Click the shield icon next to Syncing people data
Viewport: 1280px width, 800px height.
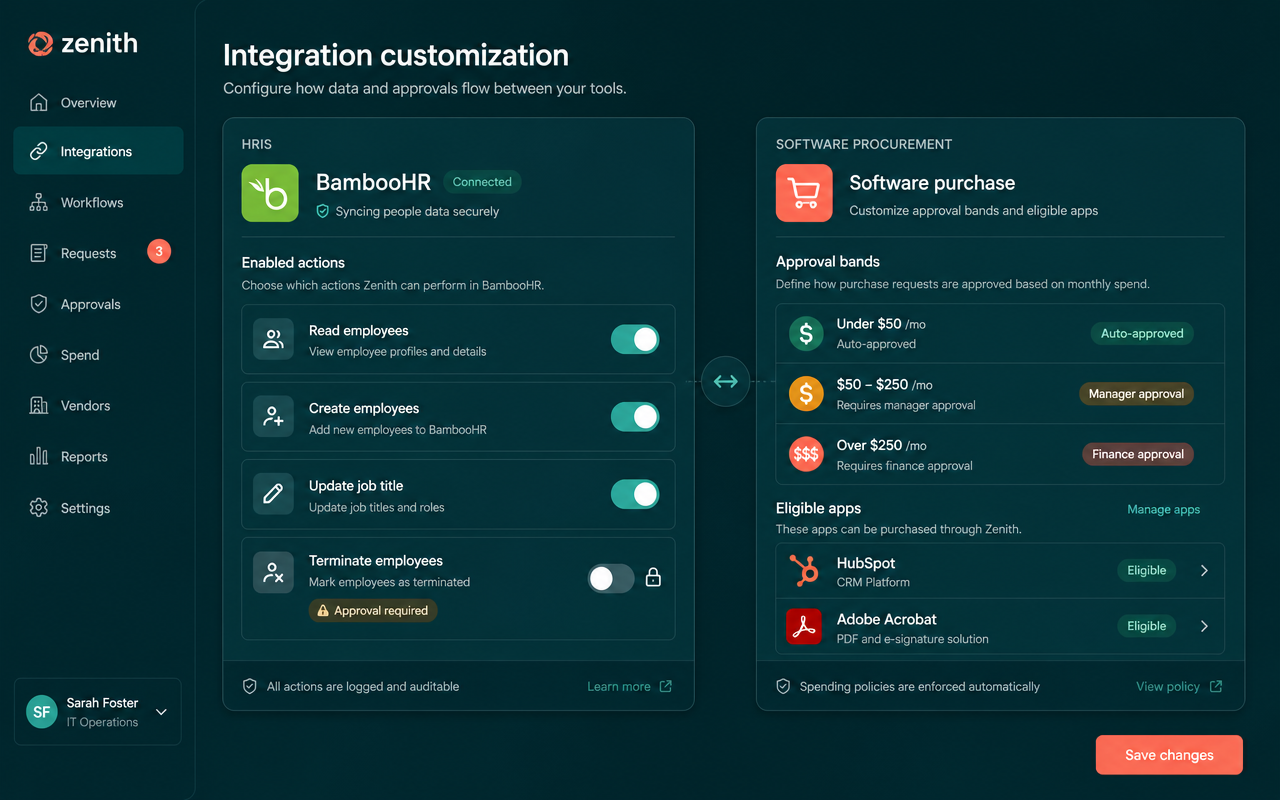click(x=322, y=211)
